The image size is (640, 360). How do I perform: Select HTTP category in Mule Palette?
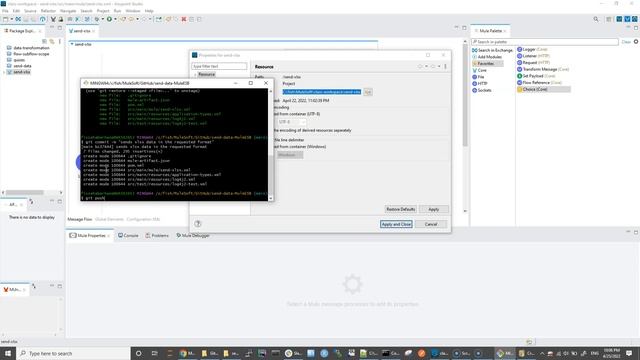(x=480, y=83)
